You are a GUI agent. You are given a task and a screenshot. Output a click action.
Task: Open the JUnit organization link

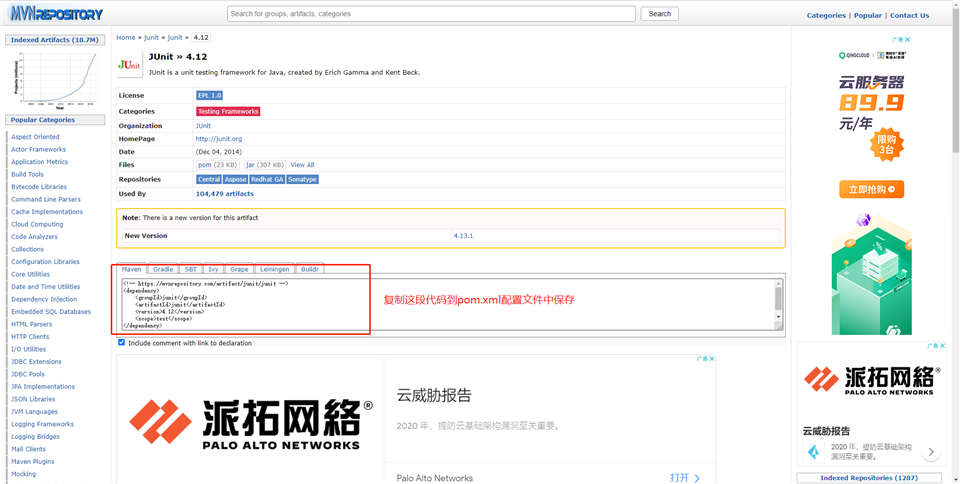(203, 125)
